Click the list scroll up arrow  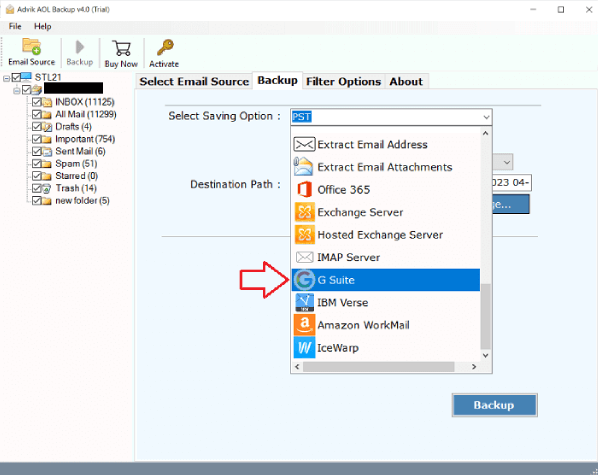pyautogui.click(x=485, y=133)
